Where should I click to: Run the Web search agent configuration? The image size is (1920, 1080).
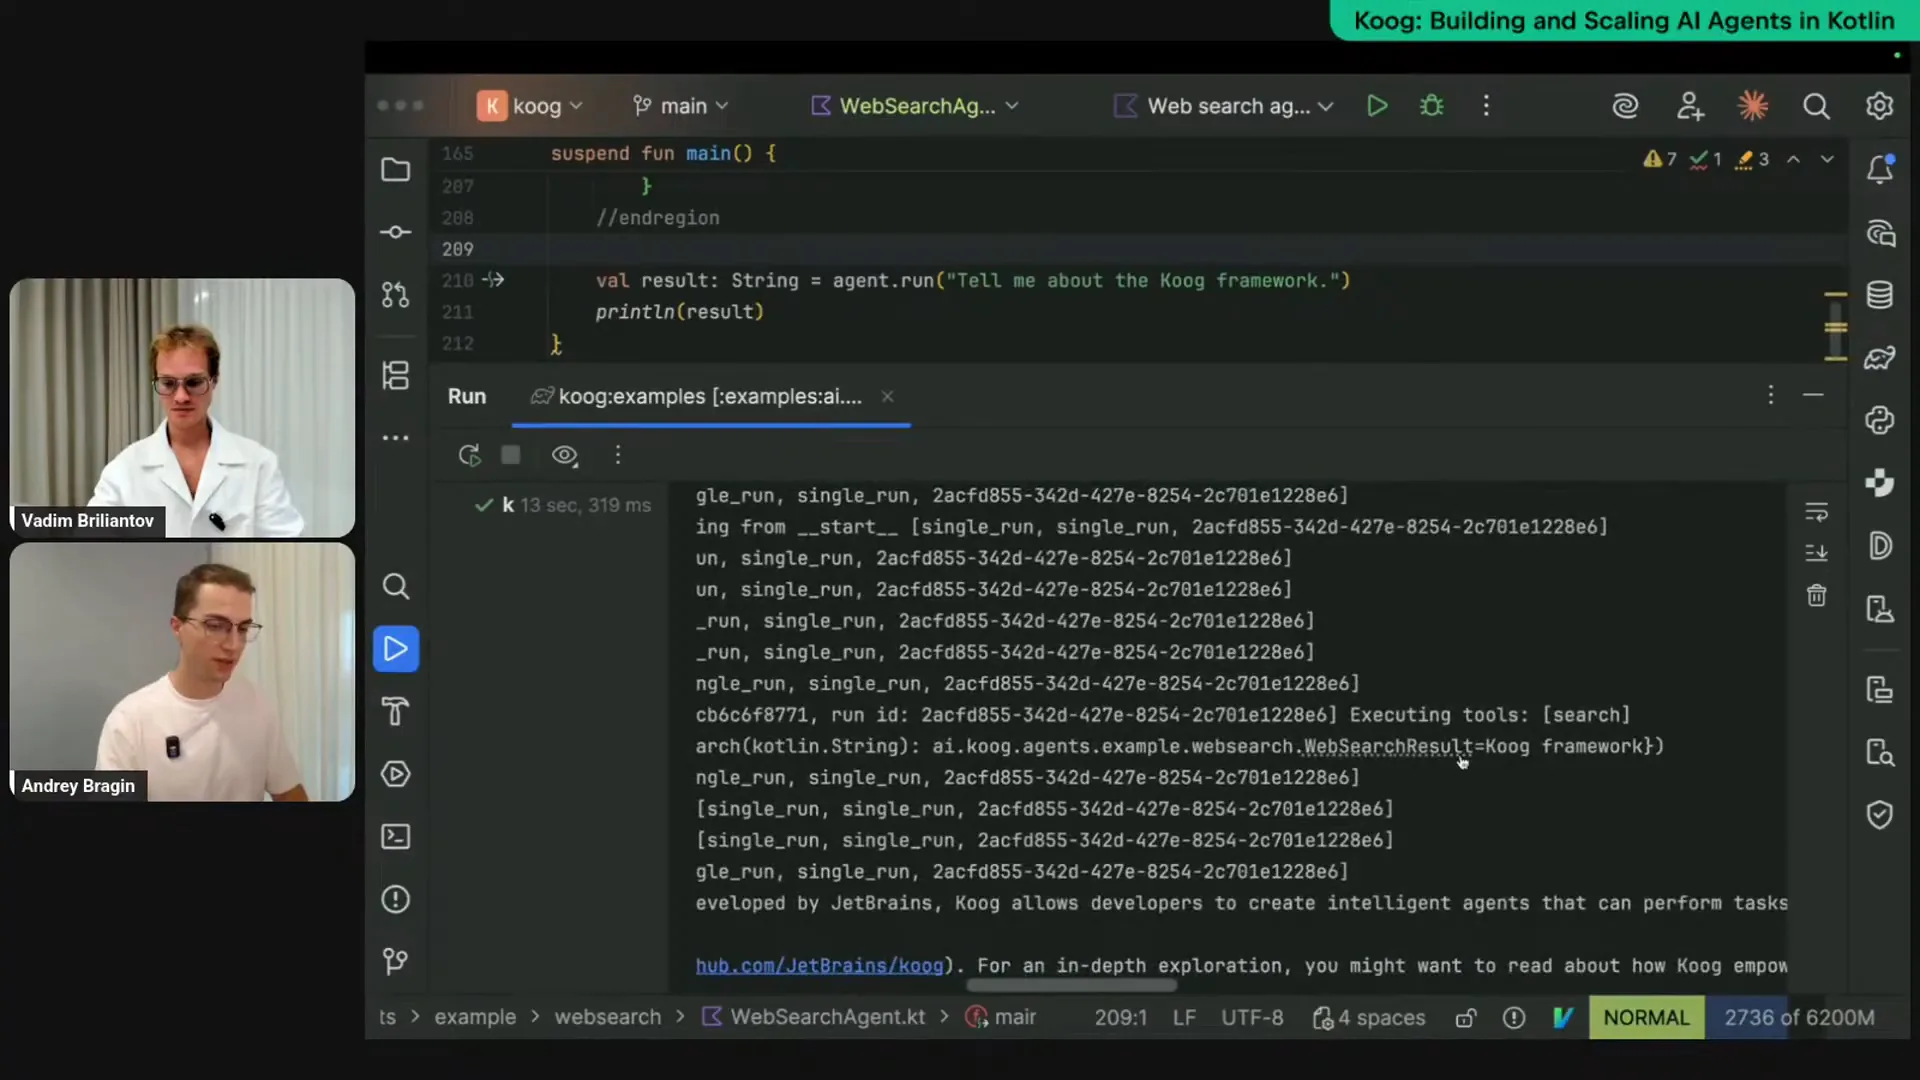click(1377, 106)
